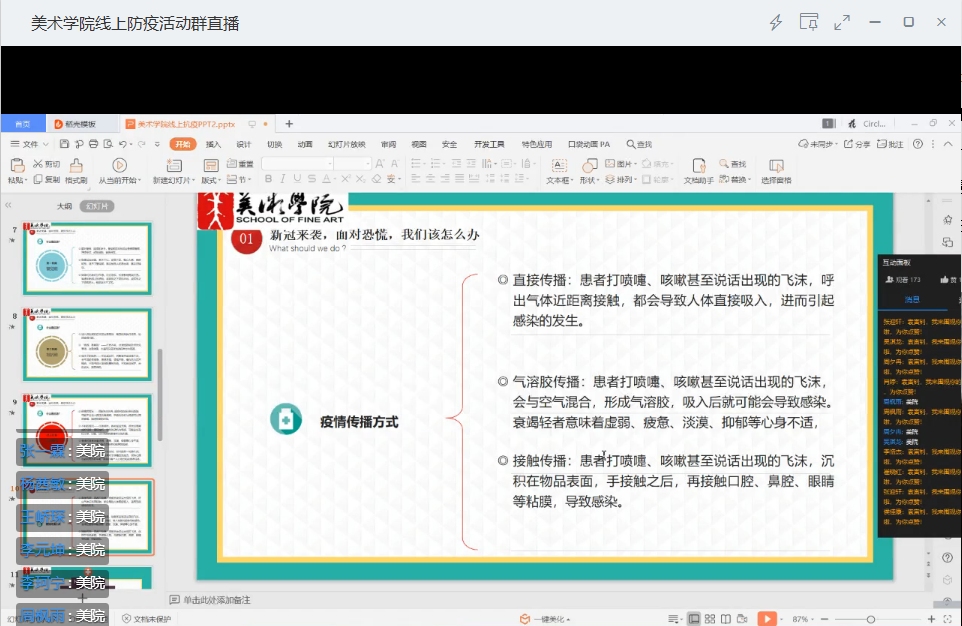962x626 pixels.
Task: Click the Reset (重置) slide icon
Action: click(x=232, y=164)
